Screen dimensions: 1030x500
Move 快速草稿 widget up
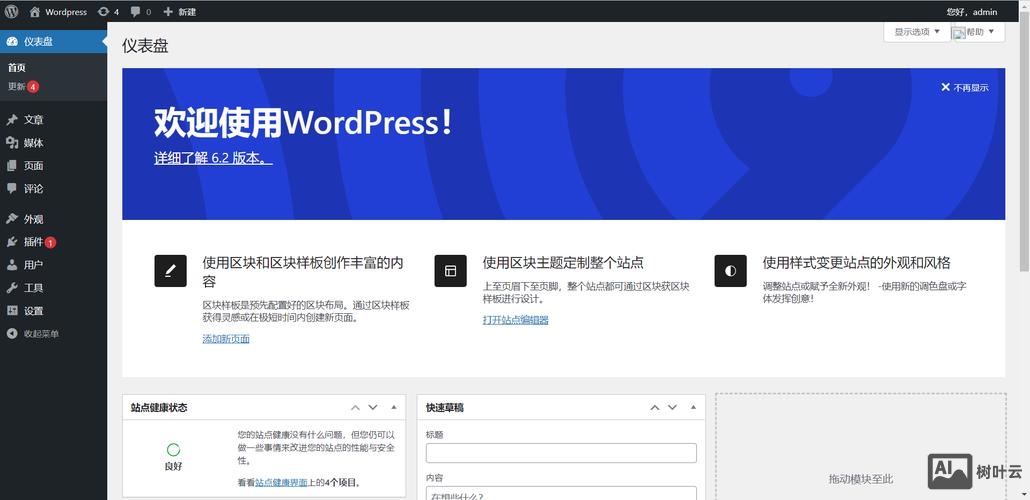pos(655,407)
